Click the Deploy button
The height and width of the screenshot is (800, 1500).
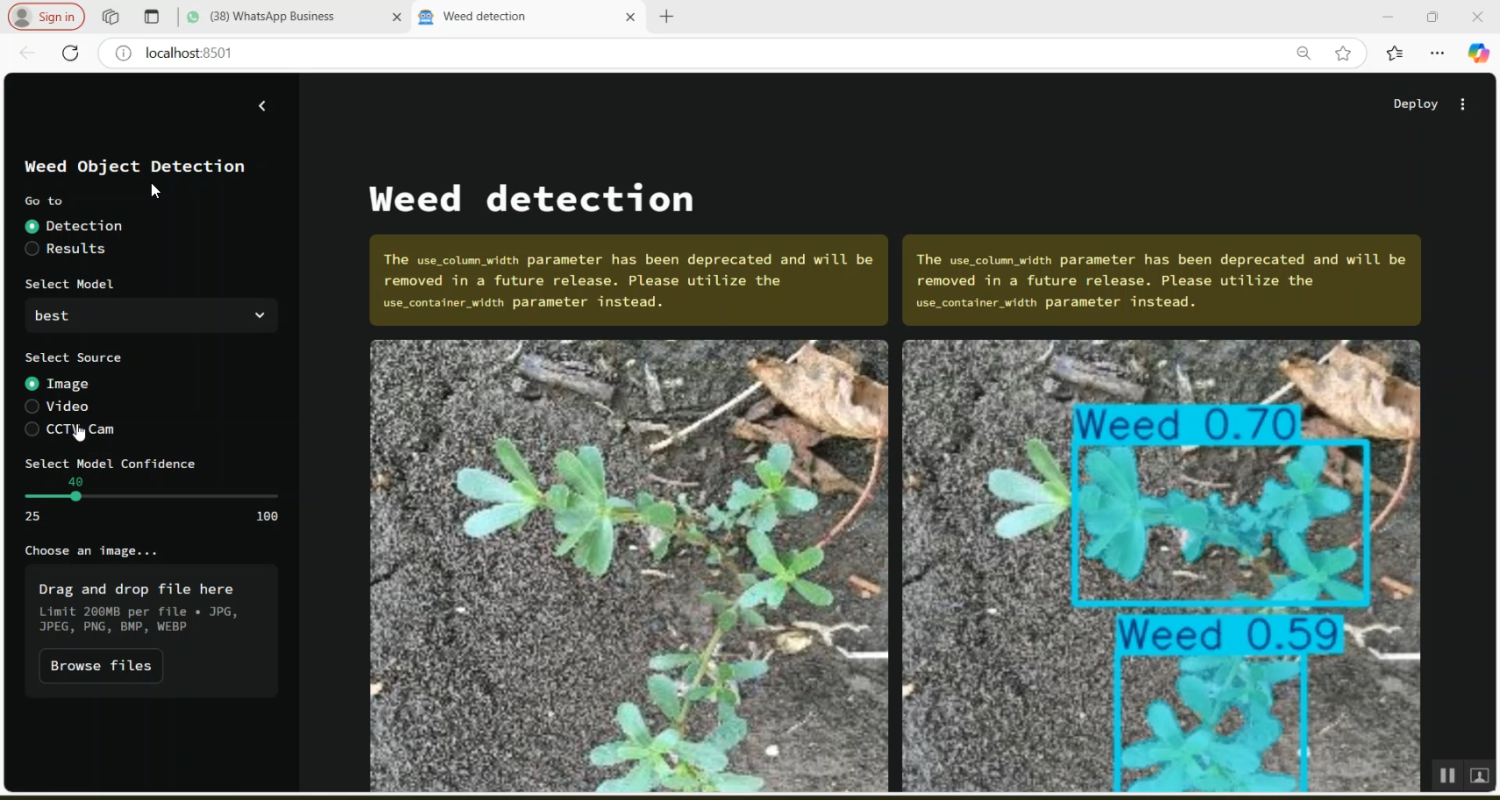tap(1414, 103)
